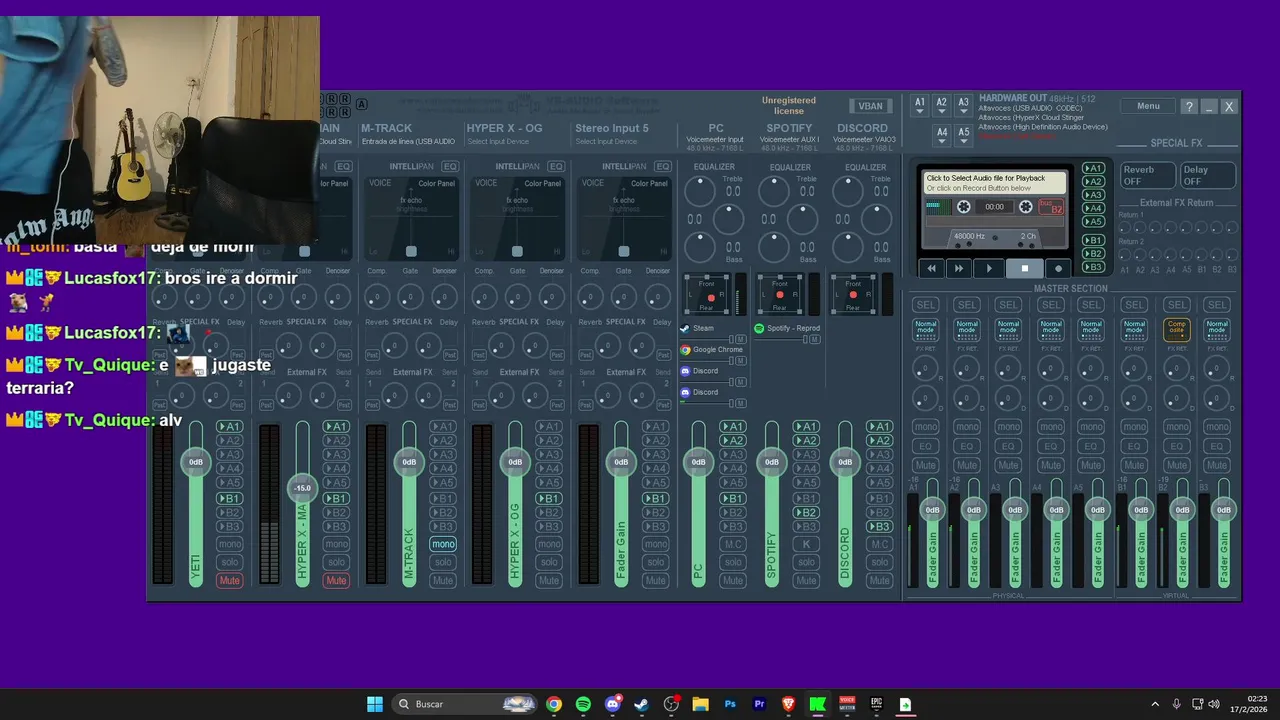The image size is (1280, 720).
Task: Click the SPOTIFY strip fader knob
Action: pos(772,462)
